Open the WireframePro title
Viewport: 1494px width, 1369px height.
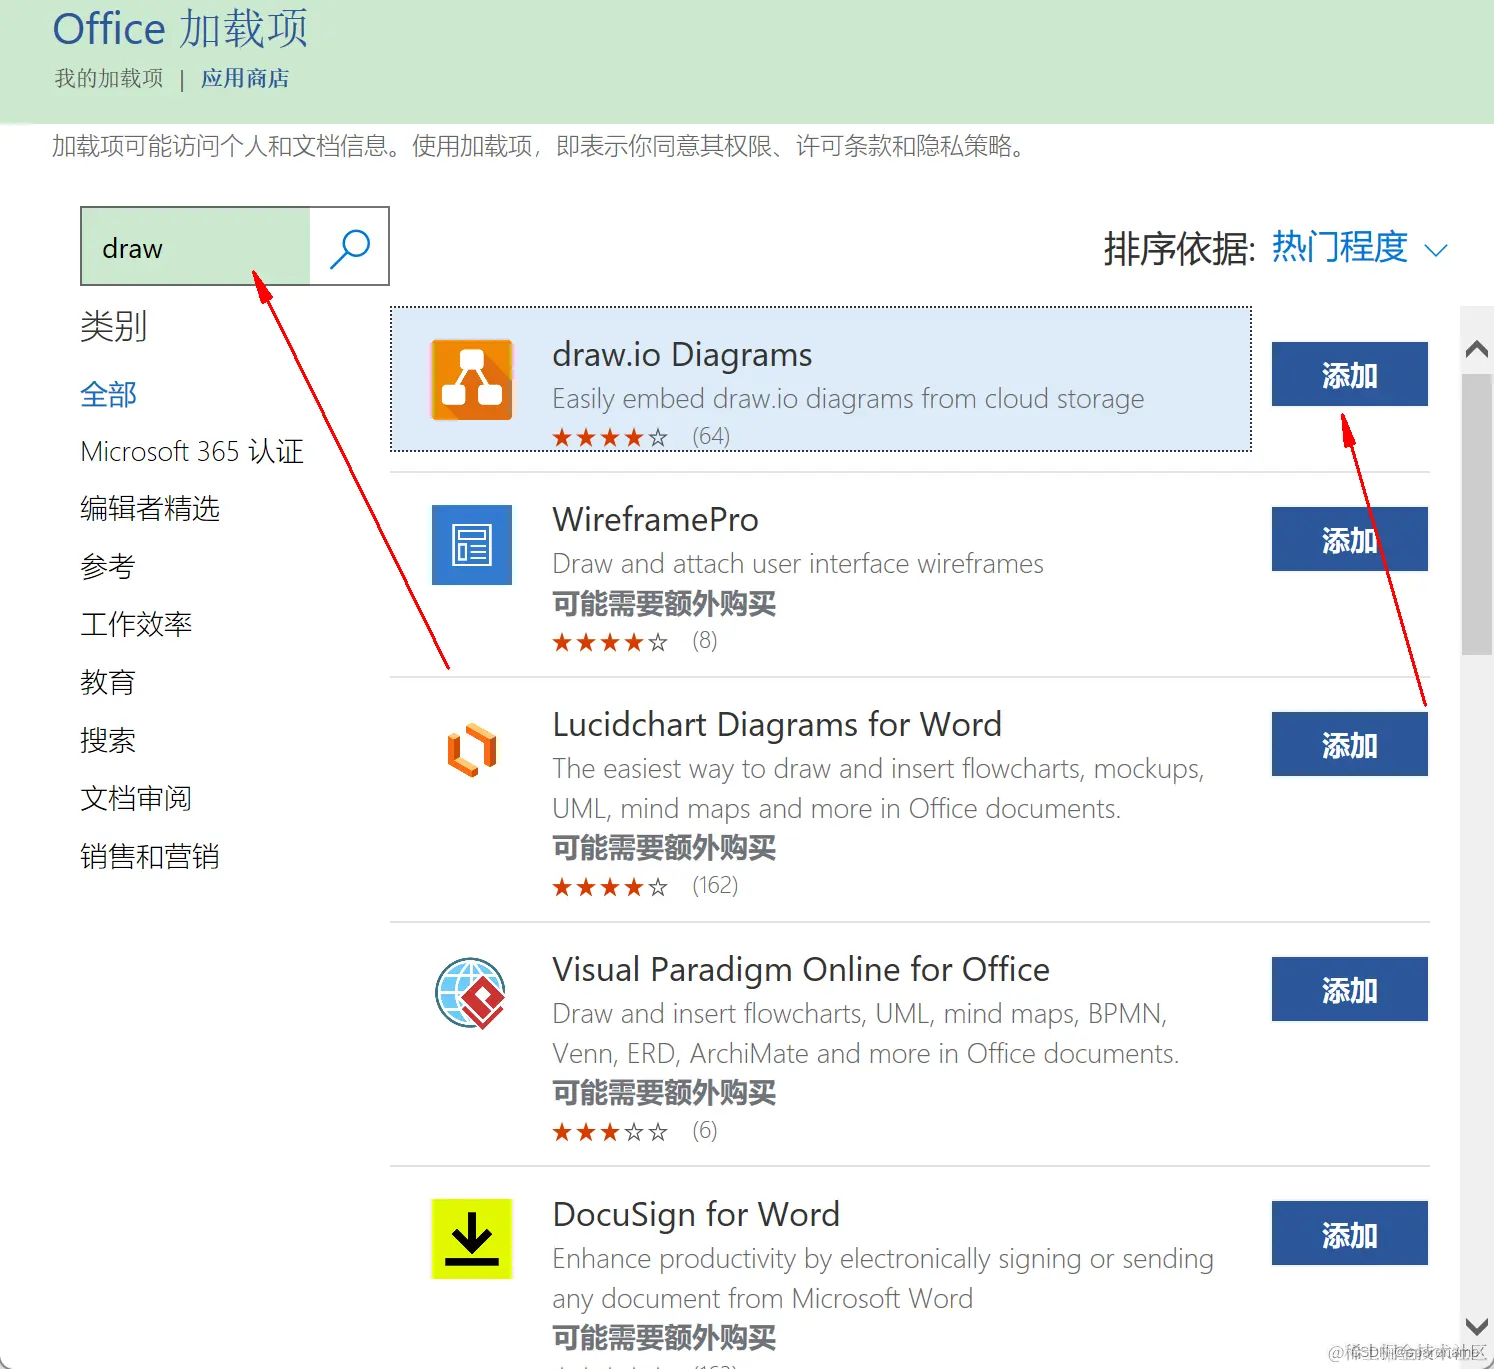pyautogui.click(x=655, y=520)
